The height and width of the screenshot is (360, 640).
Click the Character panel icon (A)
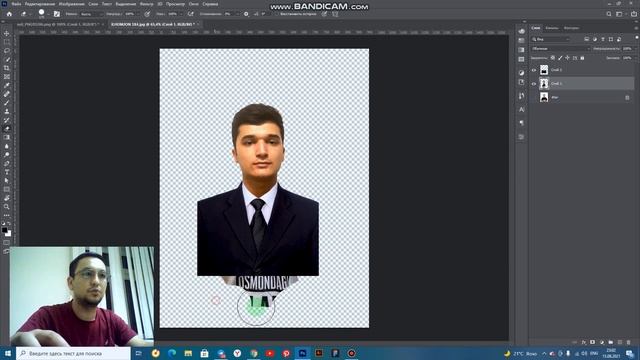coord(522,109)
